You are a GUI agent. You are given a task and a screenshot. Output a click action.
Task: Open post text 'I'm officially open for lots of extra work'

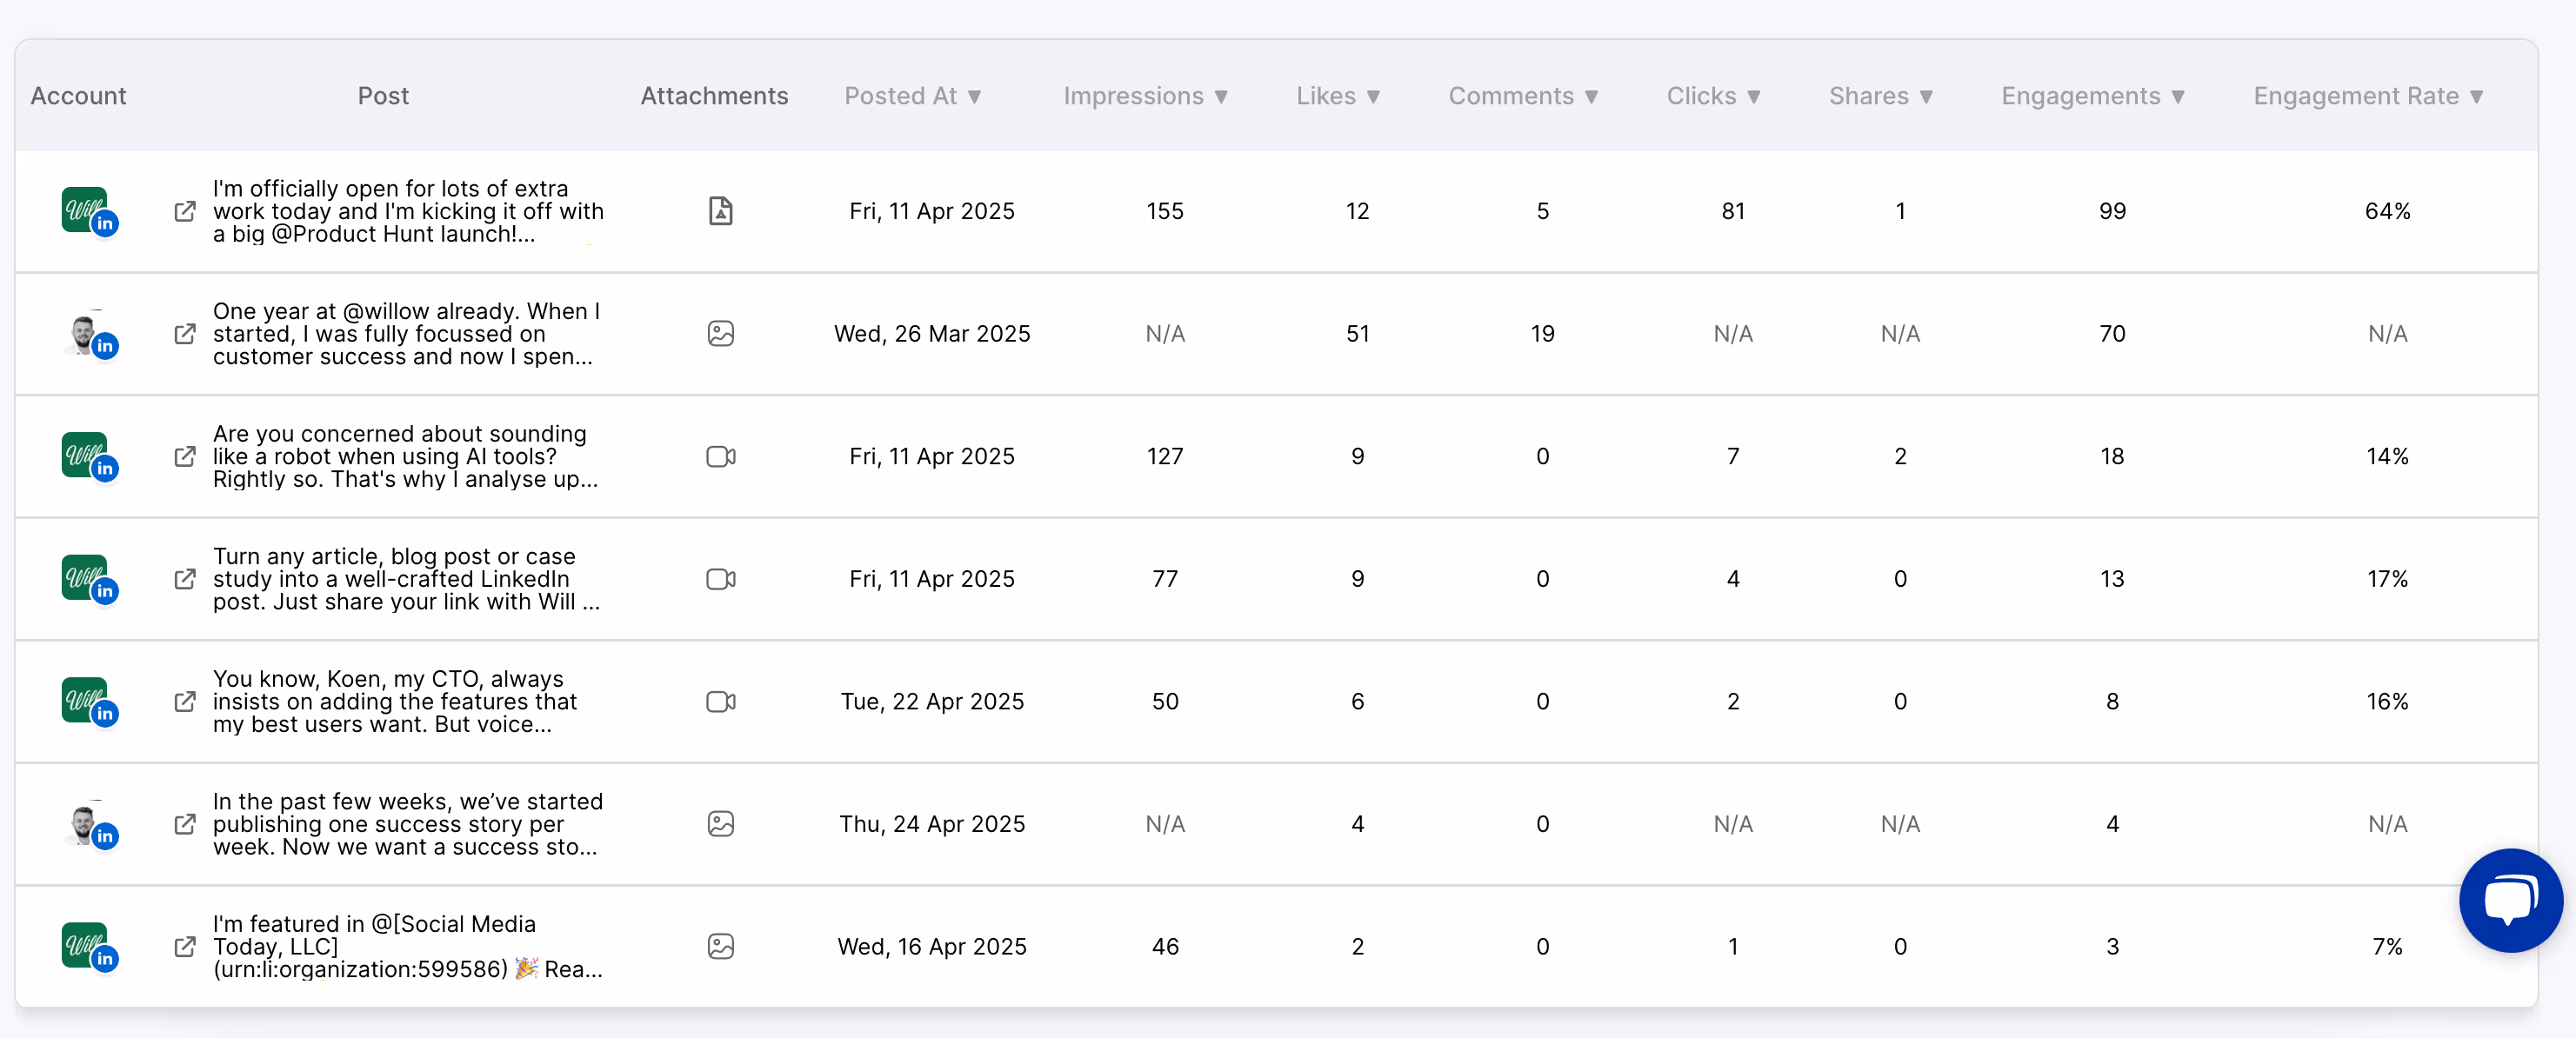408,211
